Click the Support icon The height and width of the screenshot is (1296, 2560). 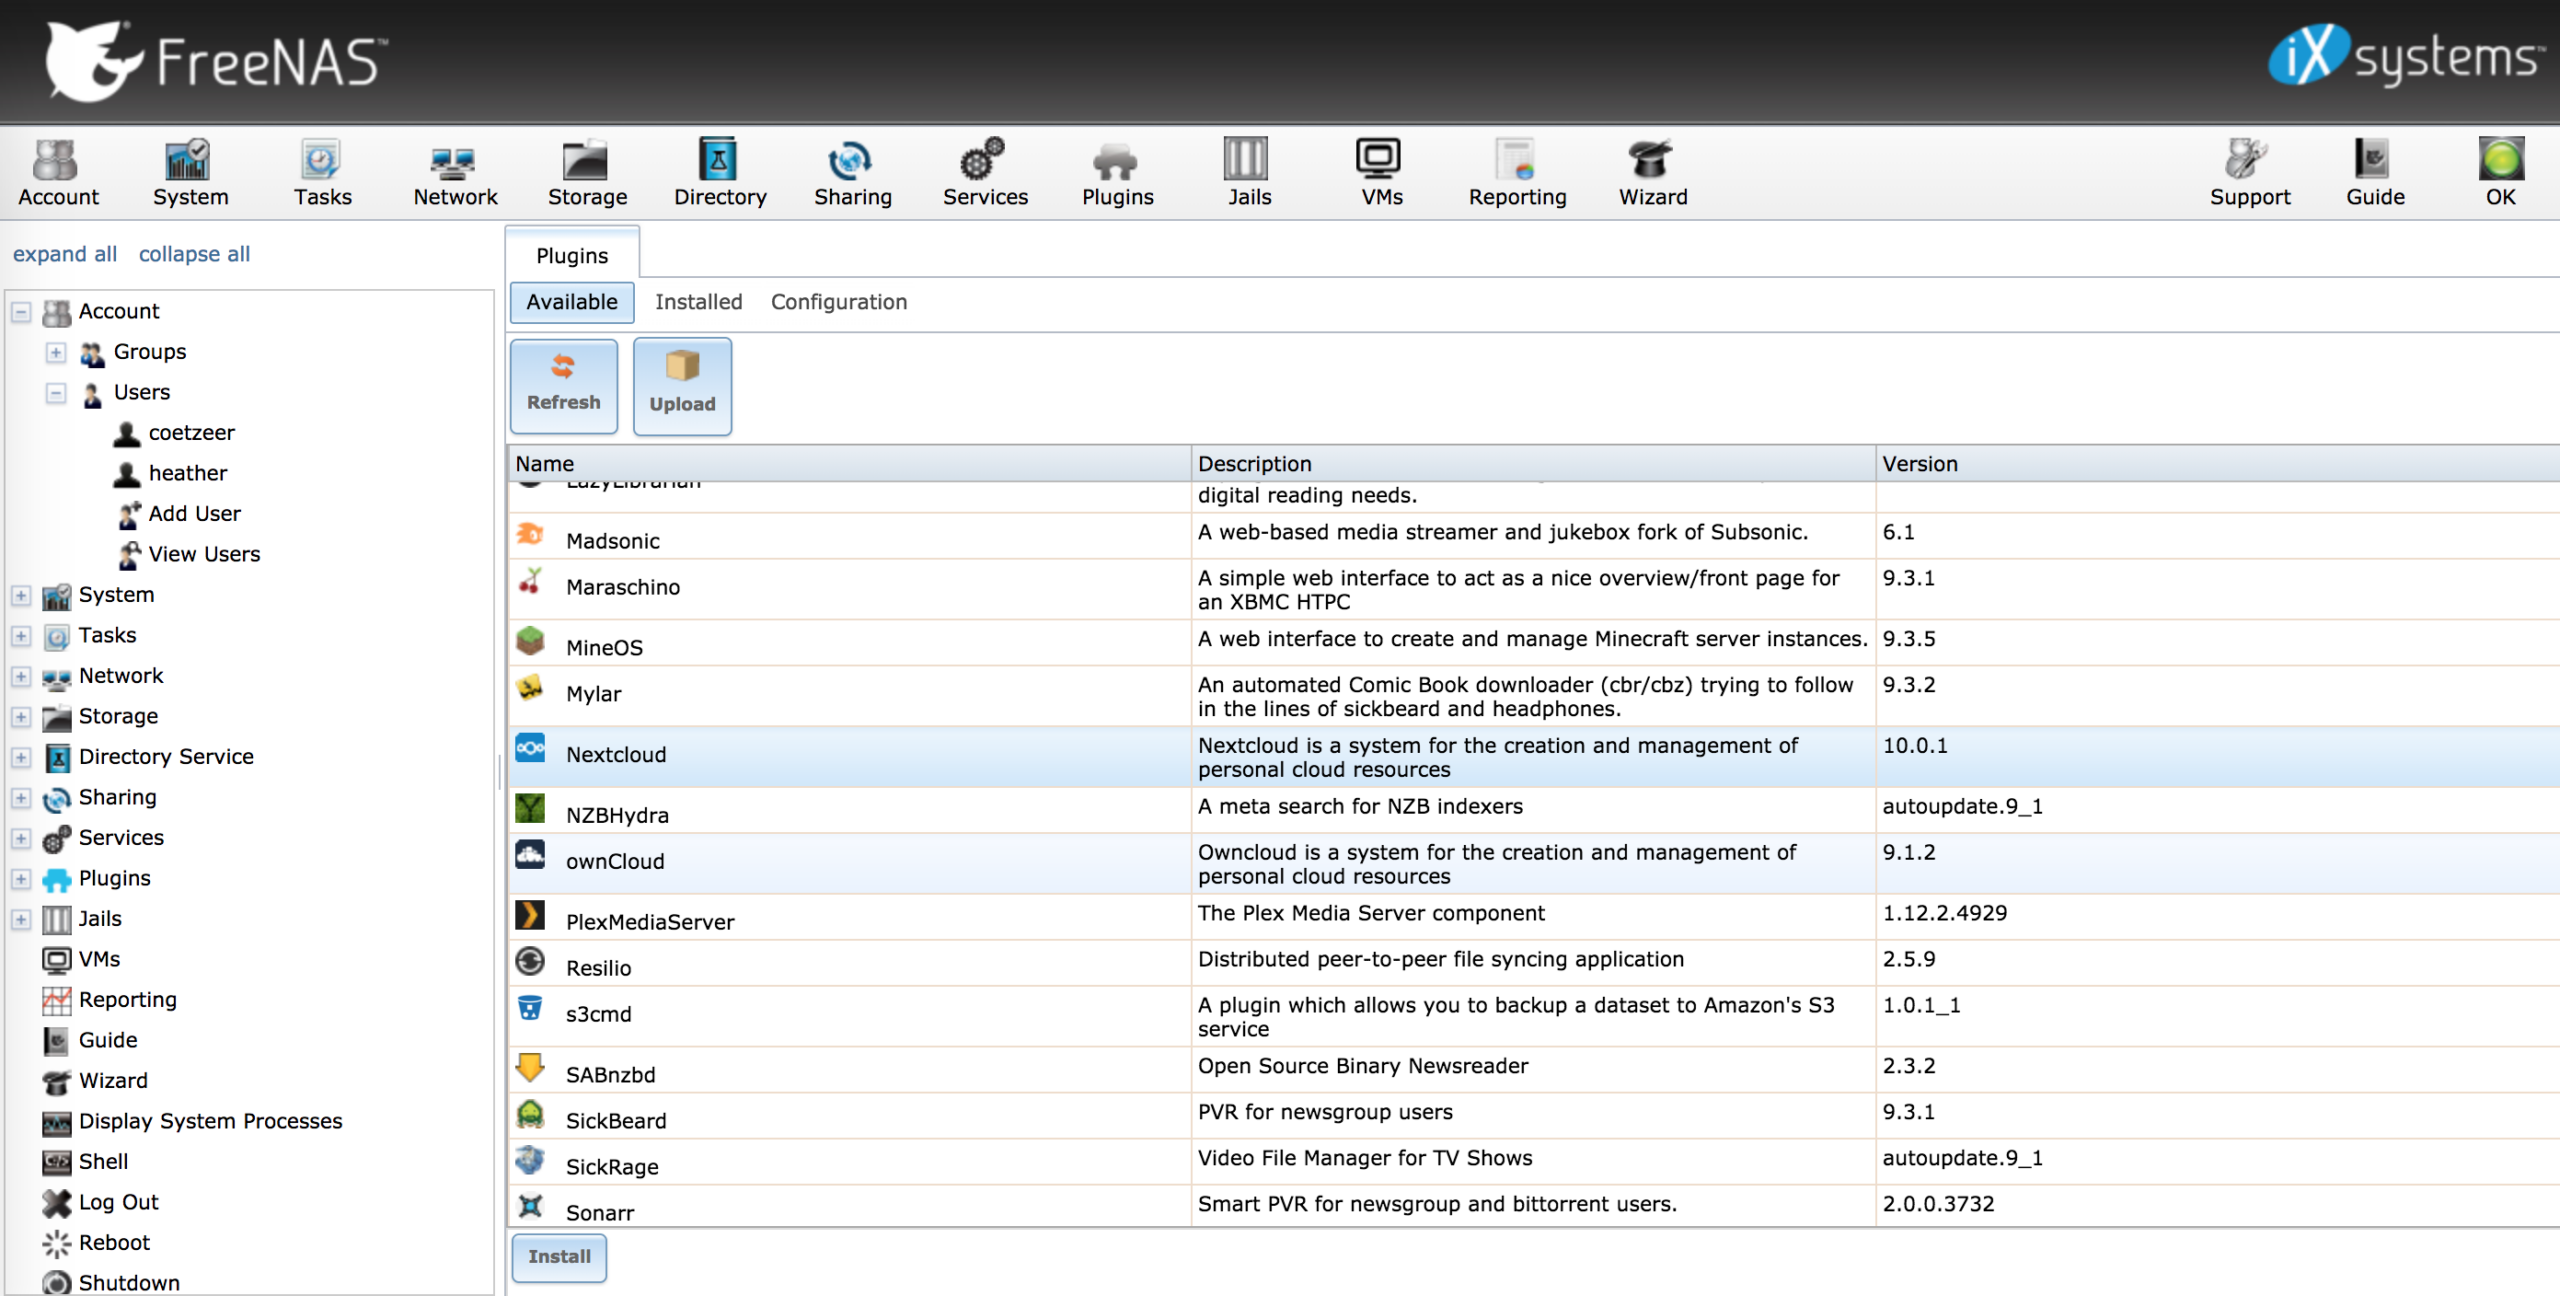2250,172
